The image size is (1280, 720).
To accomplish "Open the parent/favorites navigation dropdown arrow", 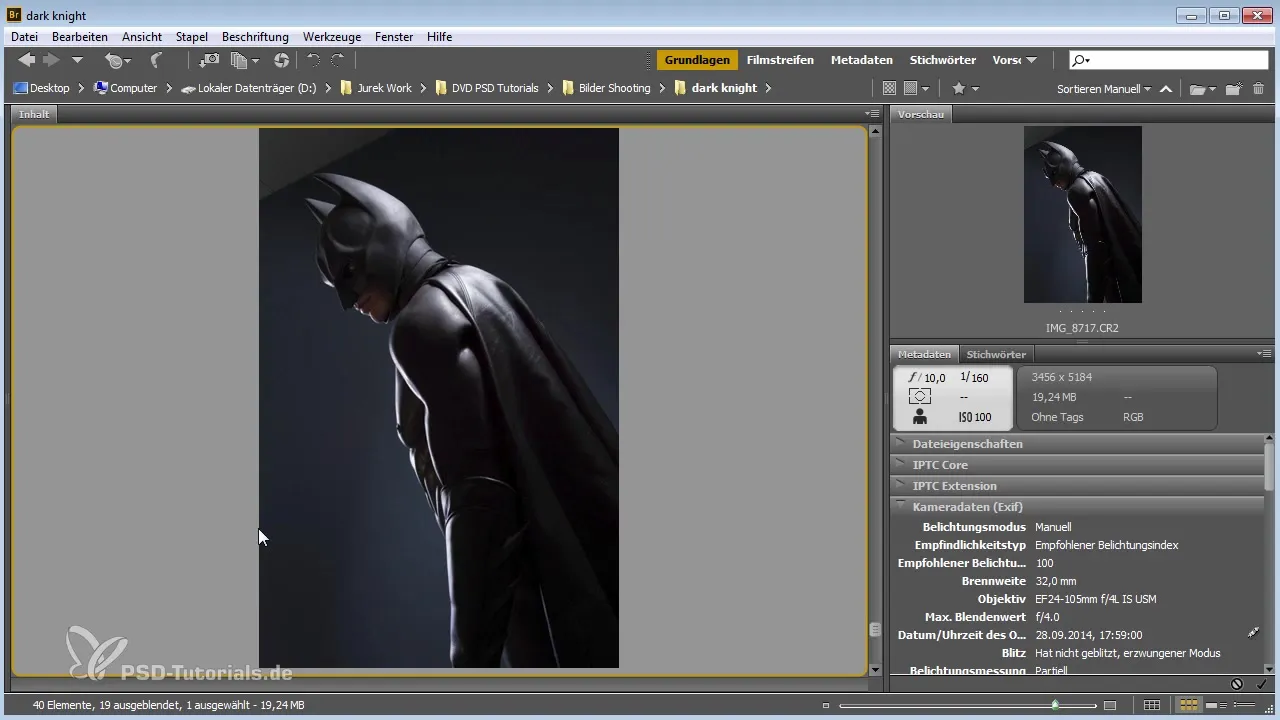I will click(x=77, y=61).
